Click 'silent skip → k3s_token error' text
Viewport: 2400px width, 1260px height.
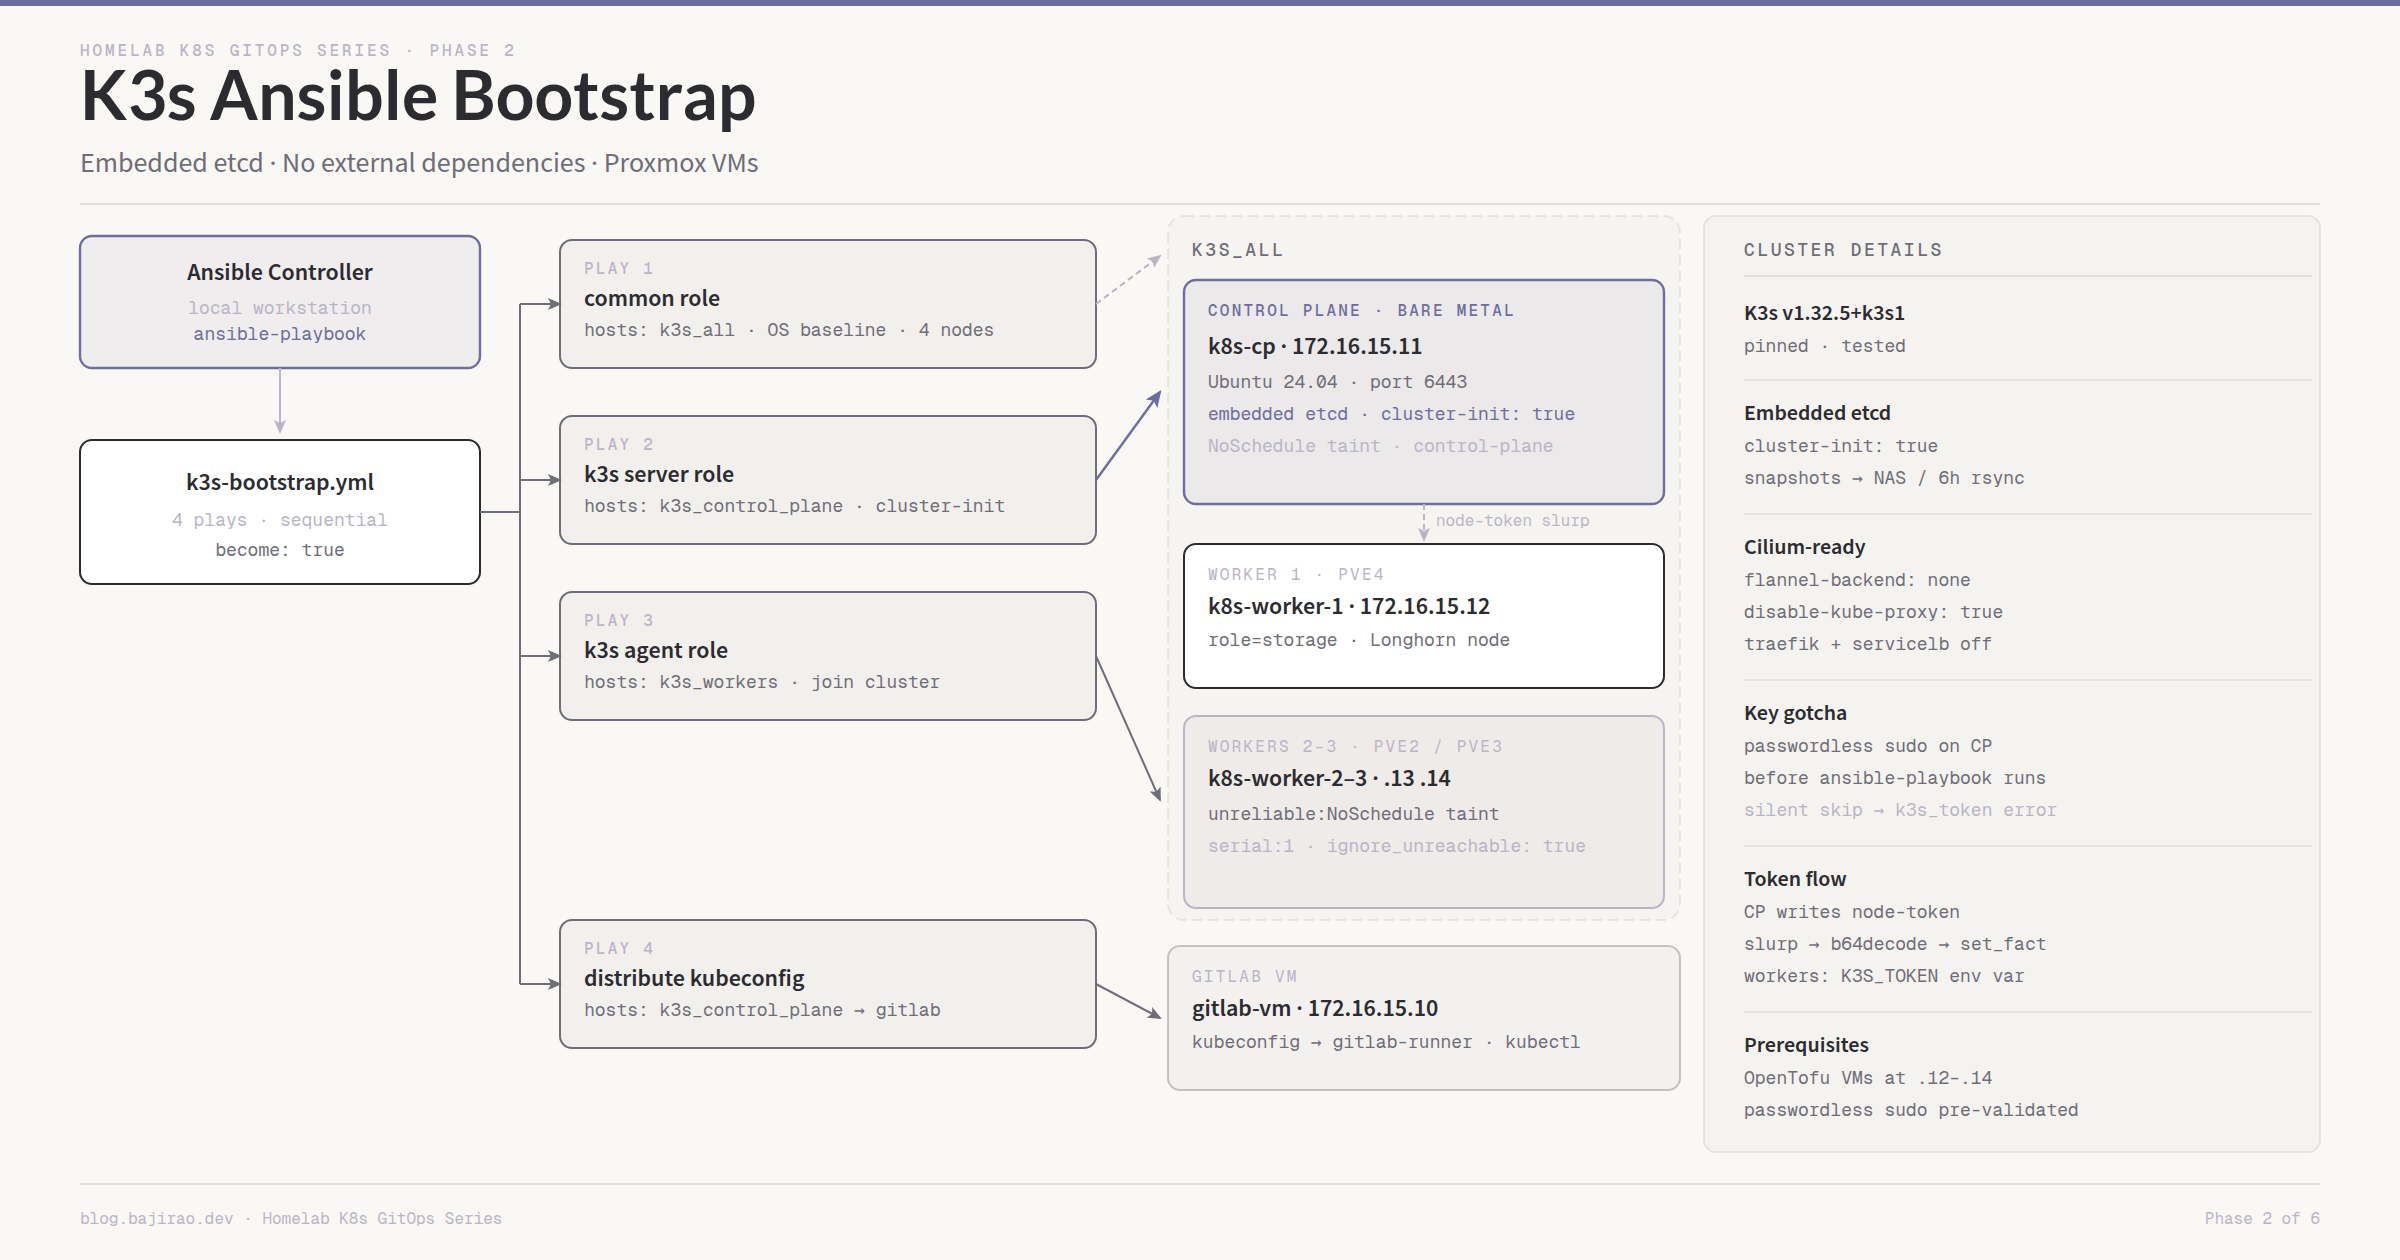[x=1900, y=810]
